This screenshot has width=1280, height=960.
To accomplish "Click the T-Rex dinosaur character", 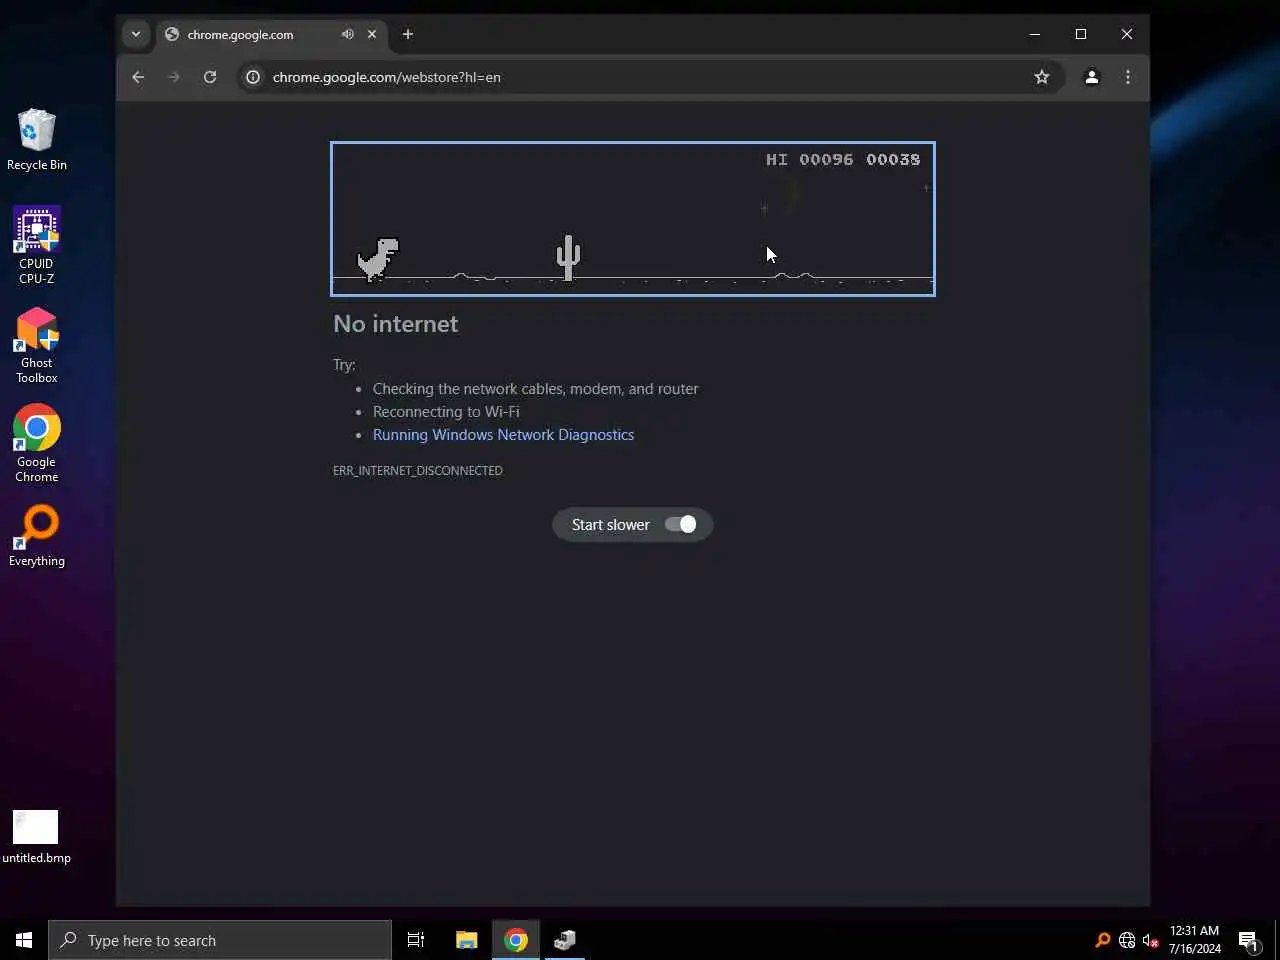I will click(378, 259).
